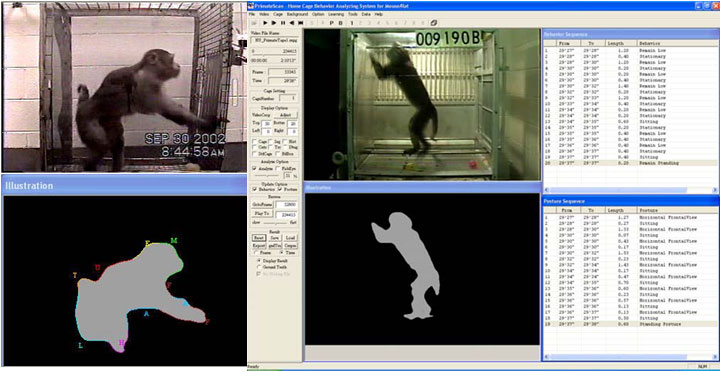Select cage number 1 icon in toolbar

point(352,23)
